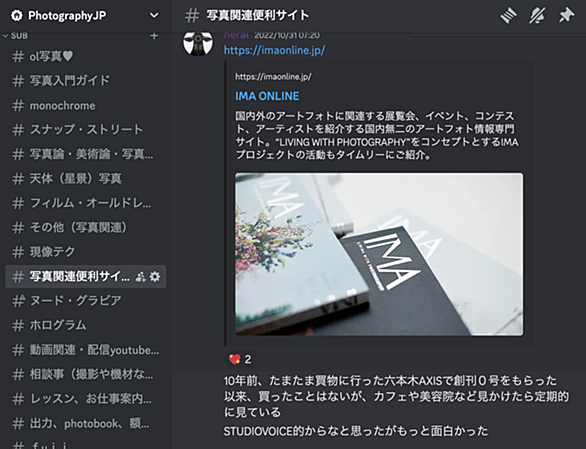Image resolution: width=586 pixels, height=449 pixels.
Task: Add a channel to SUB category
Action: (x=154, y=36)
